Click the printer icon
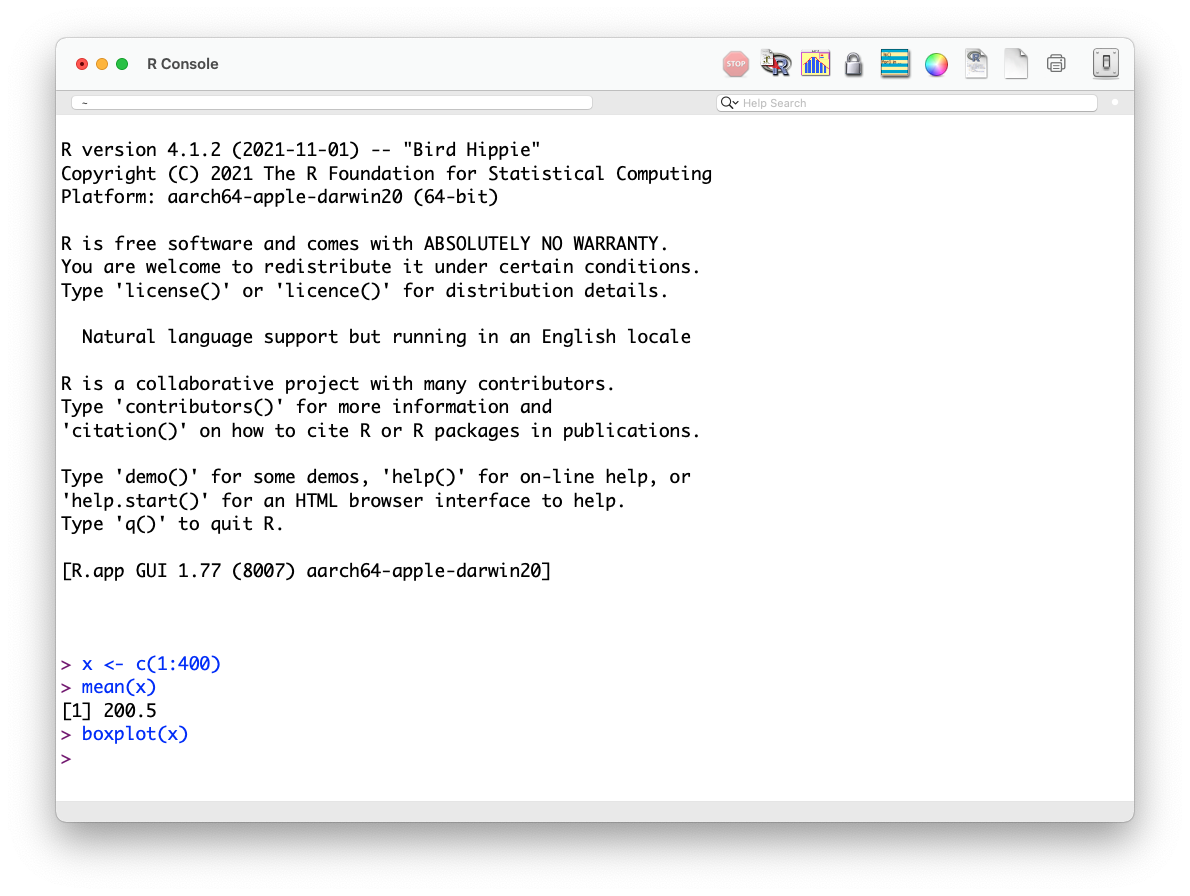1190x896 pixels. [1056, 64]
